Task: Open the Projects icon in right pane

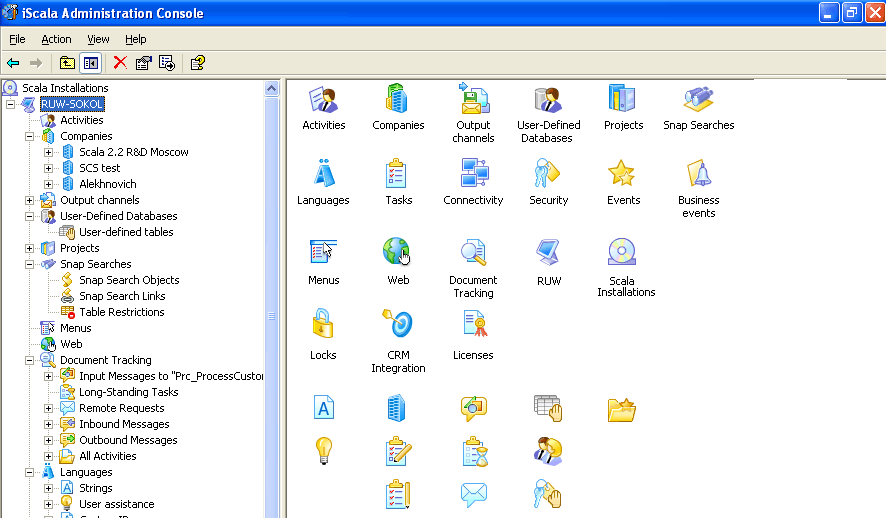Action: coord(623,98)
